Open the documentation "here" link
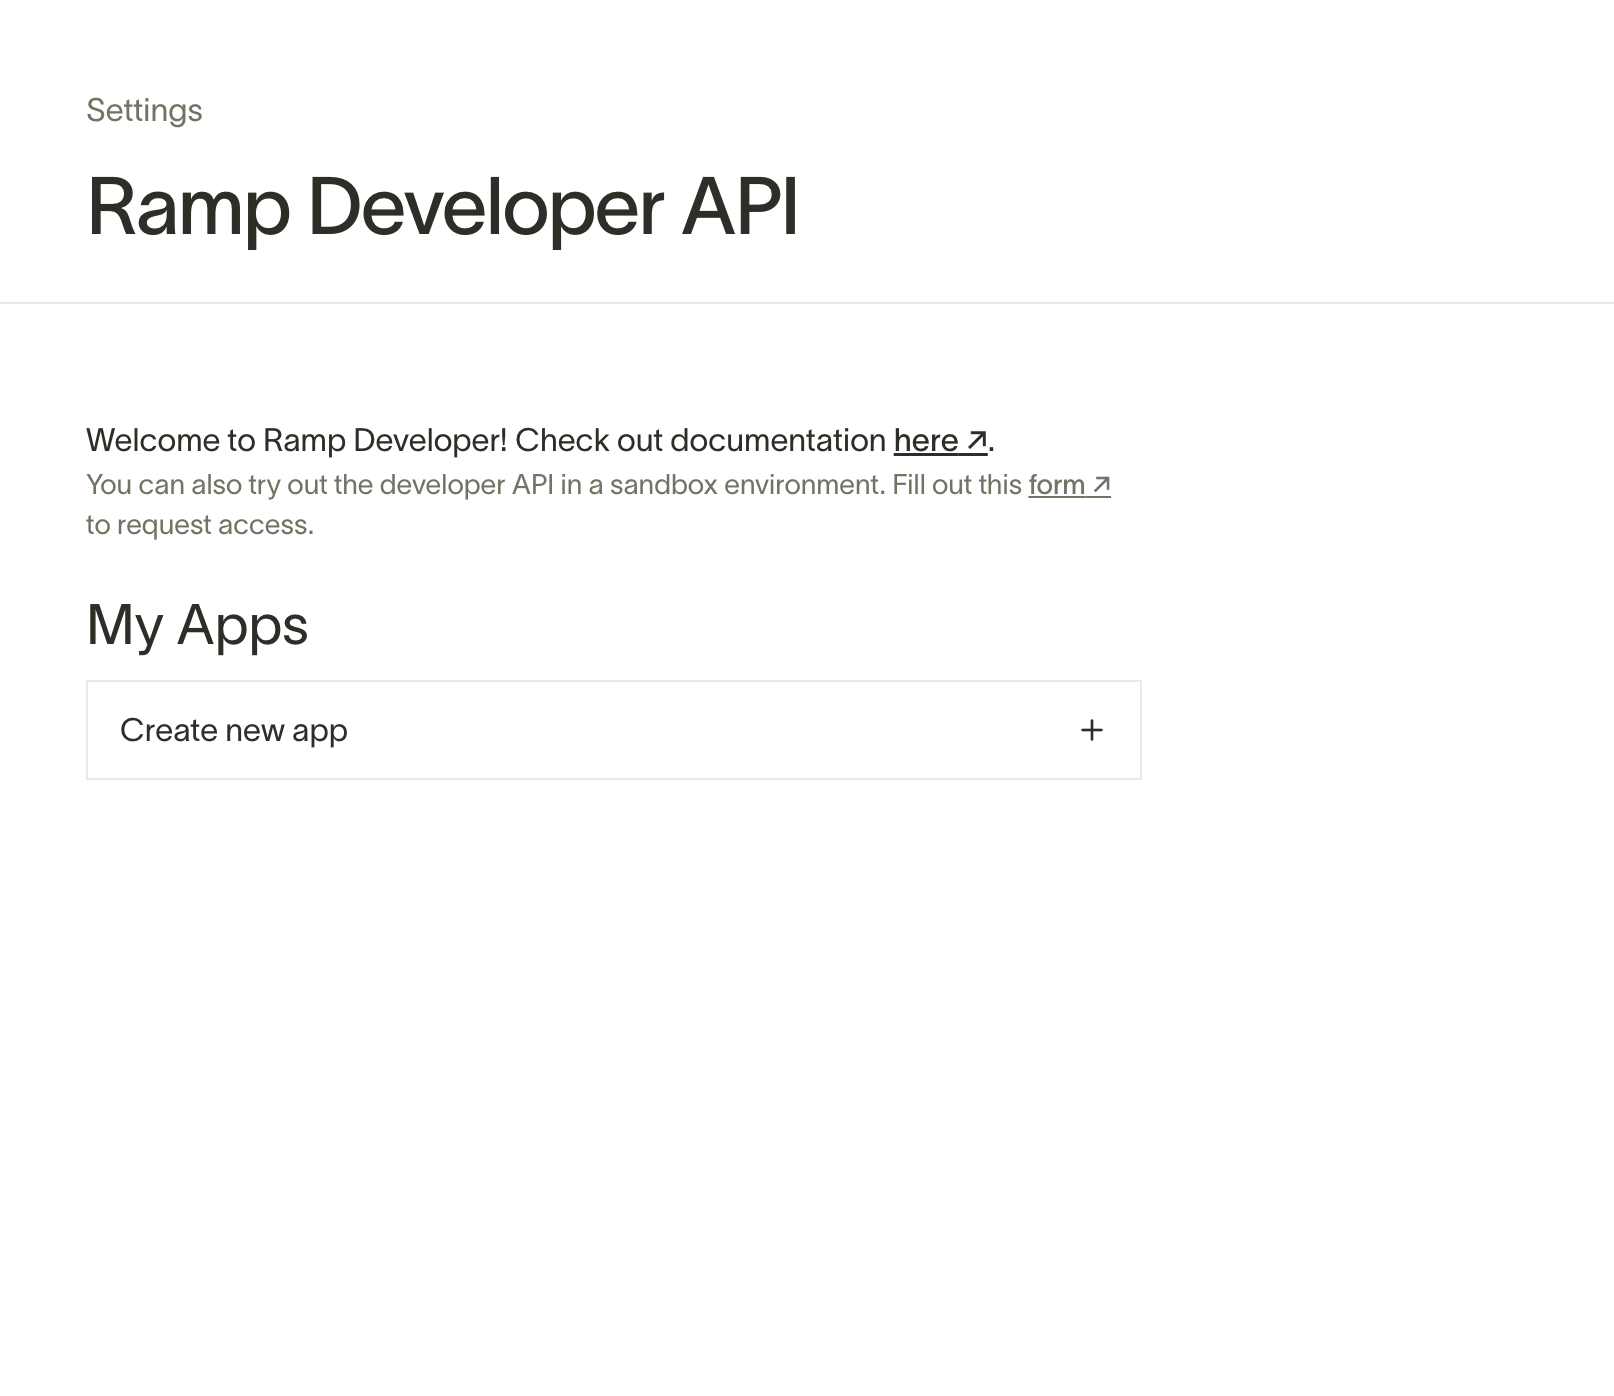Viewport: 1614px width, 1396px height. (940, 441)
